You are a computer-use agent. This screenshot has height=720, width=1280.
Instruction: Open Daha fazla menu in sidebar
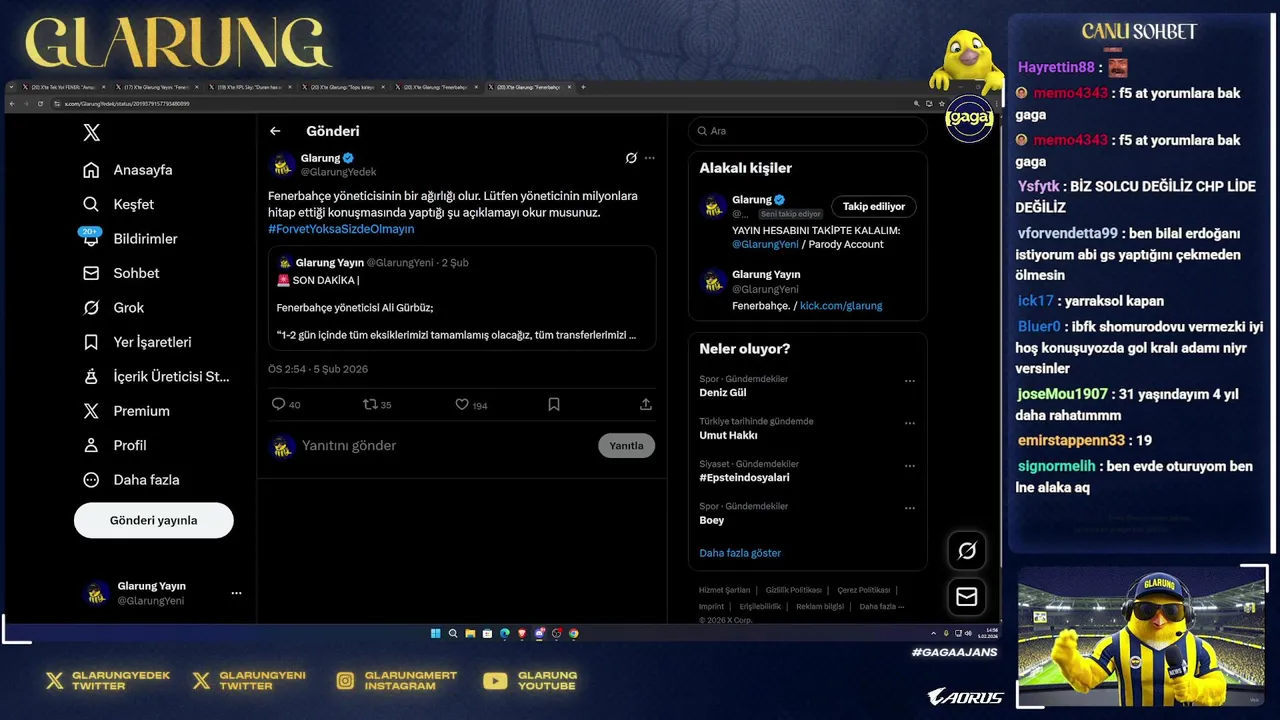(x=131, y=480)
